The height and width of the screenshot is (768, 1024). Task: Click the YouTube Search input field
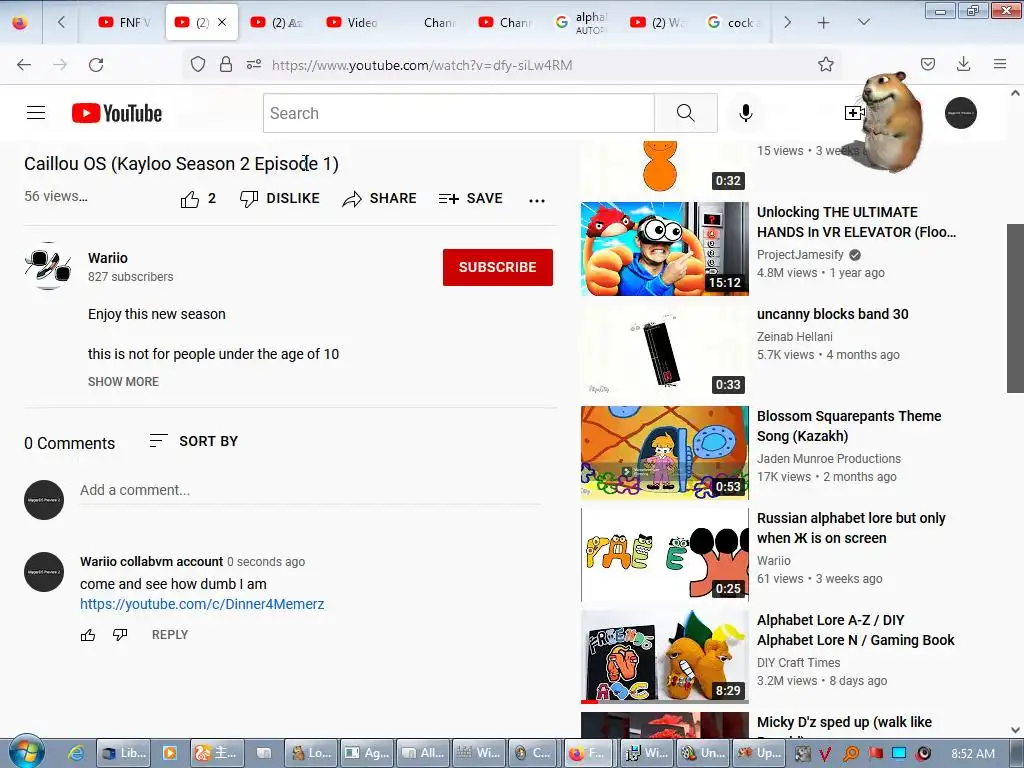[458, 113]
